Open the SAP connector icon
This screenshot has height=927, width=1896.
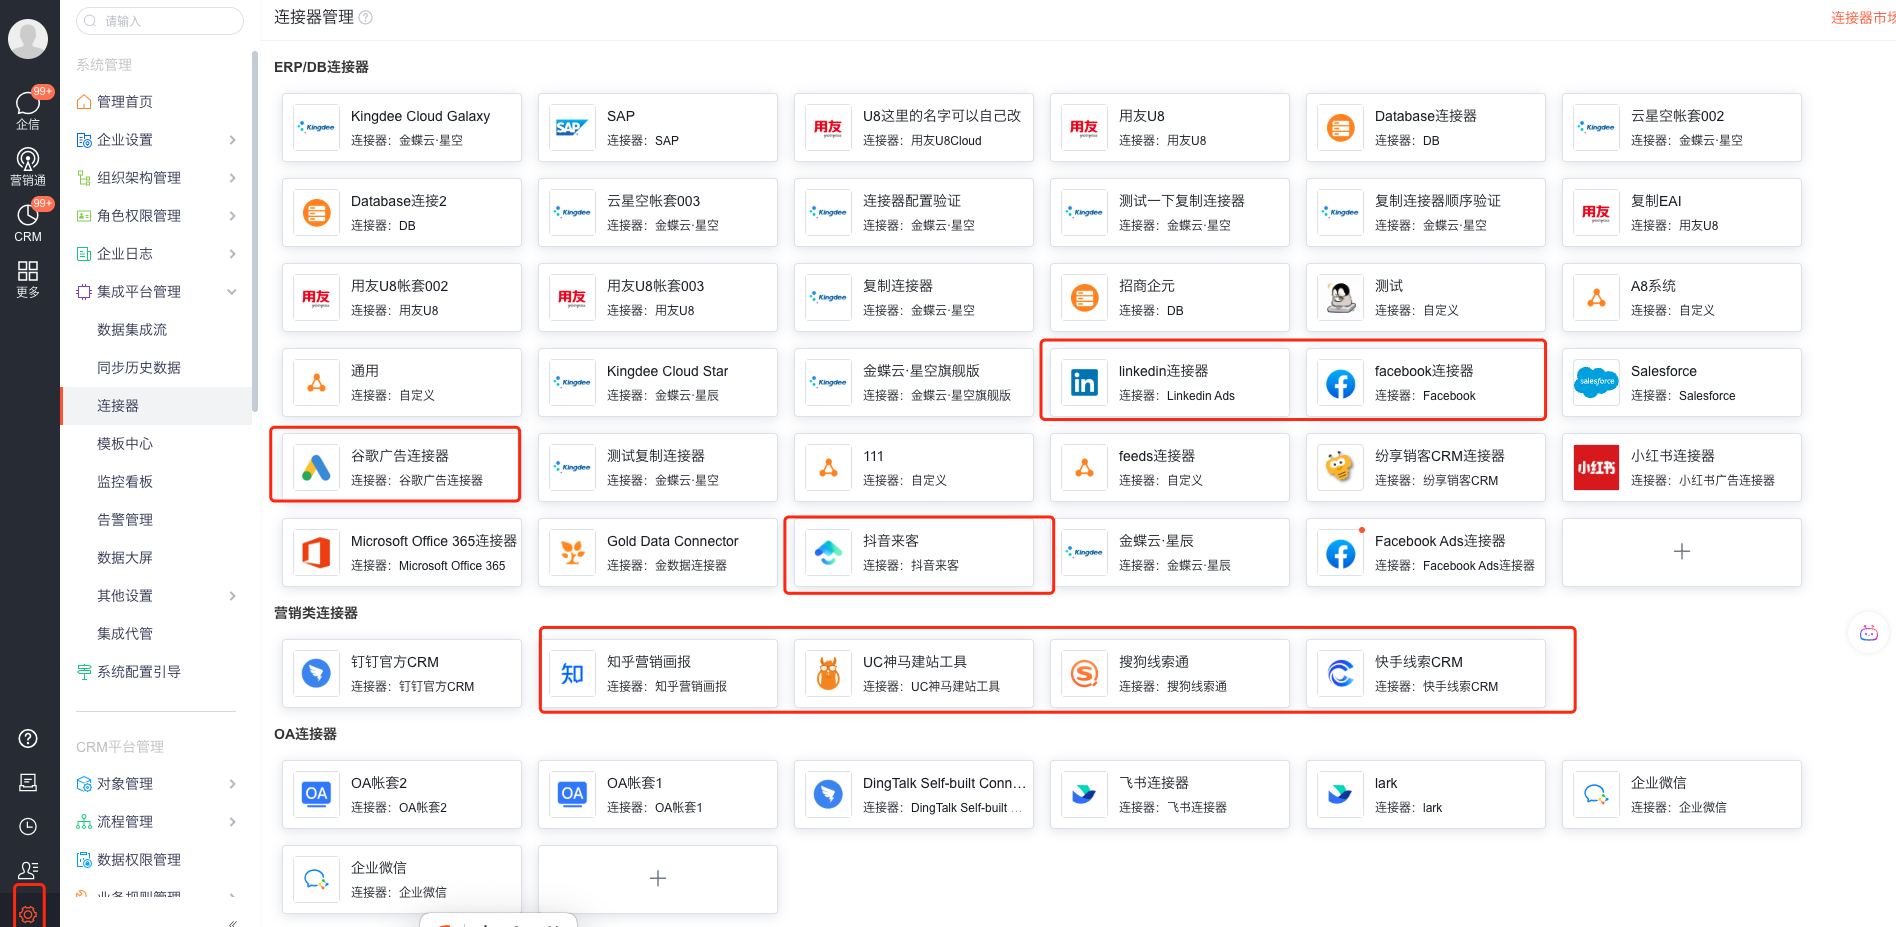coord(572,128)
